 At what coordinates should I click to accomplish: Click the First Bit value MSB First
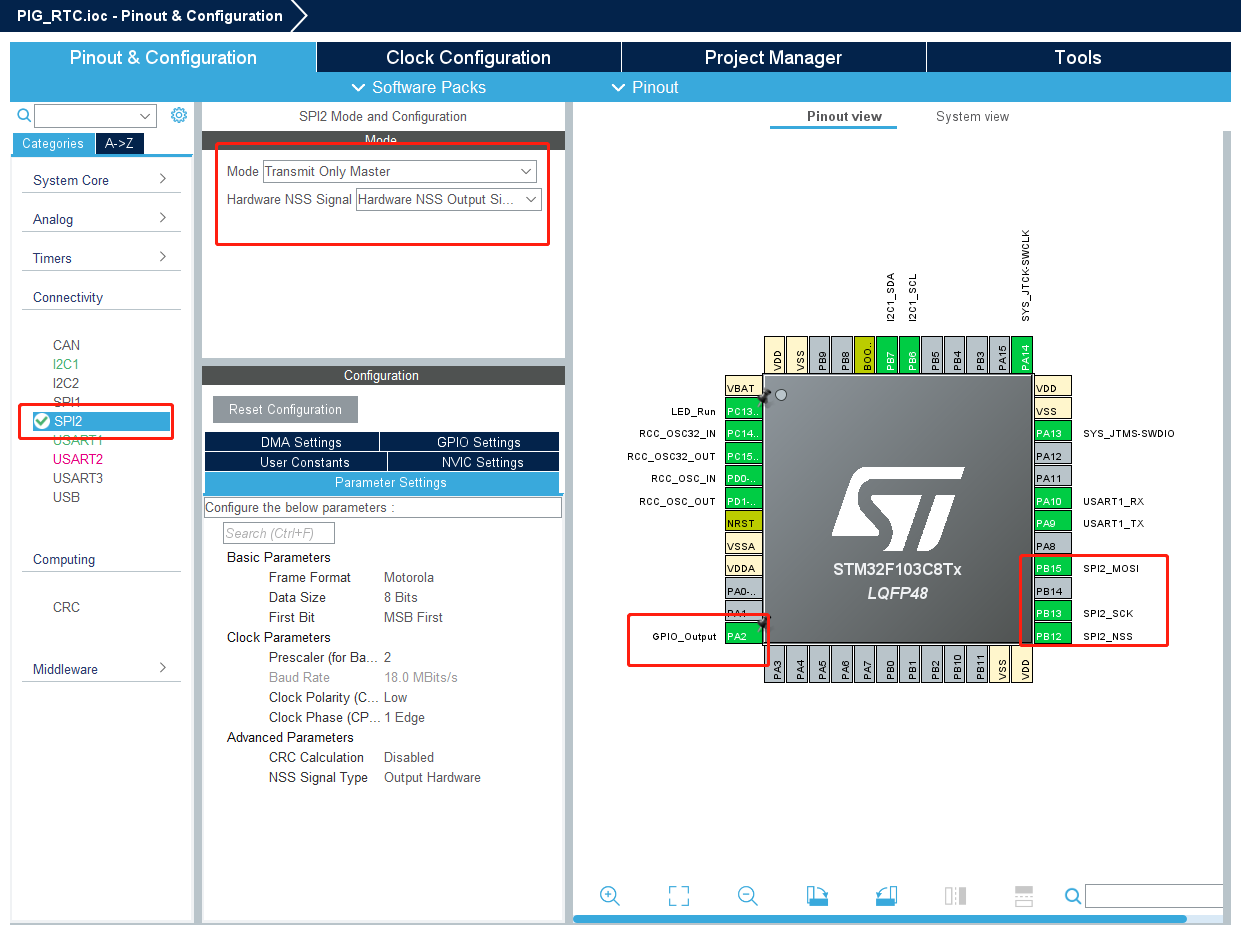[413, 617]
